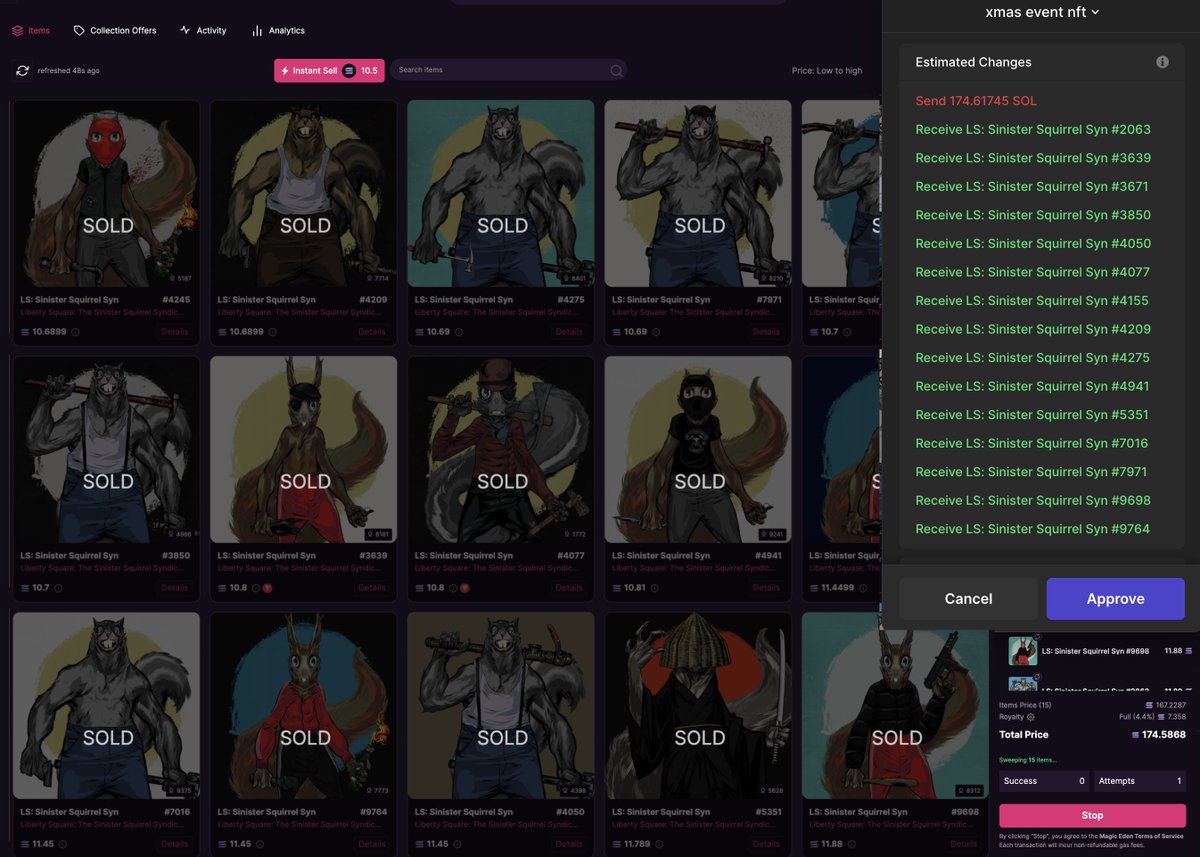Image resolution: width=1200 pixels, height=857 pixels.
Task: Click the Estimated Changes info icon
Action: click(1162, 62)
